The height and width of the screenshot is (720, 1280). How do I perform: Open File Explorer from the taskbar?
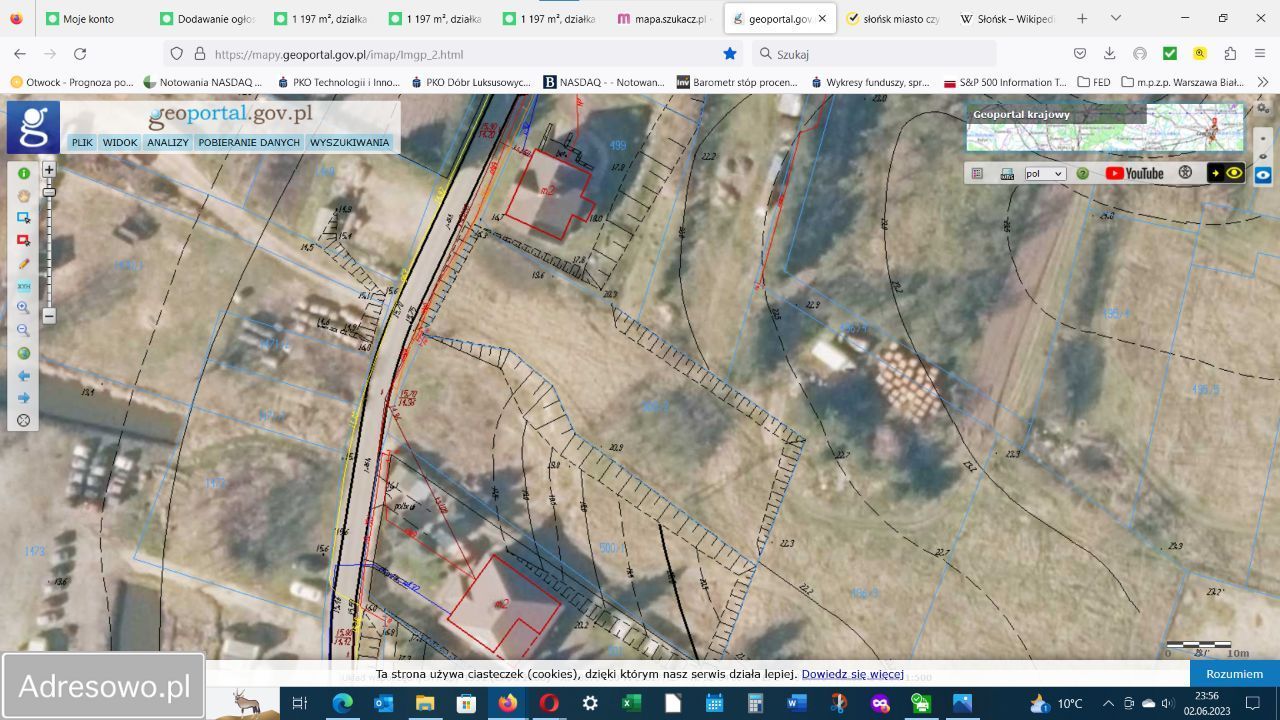click(425, 704)
